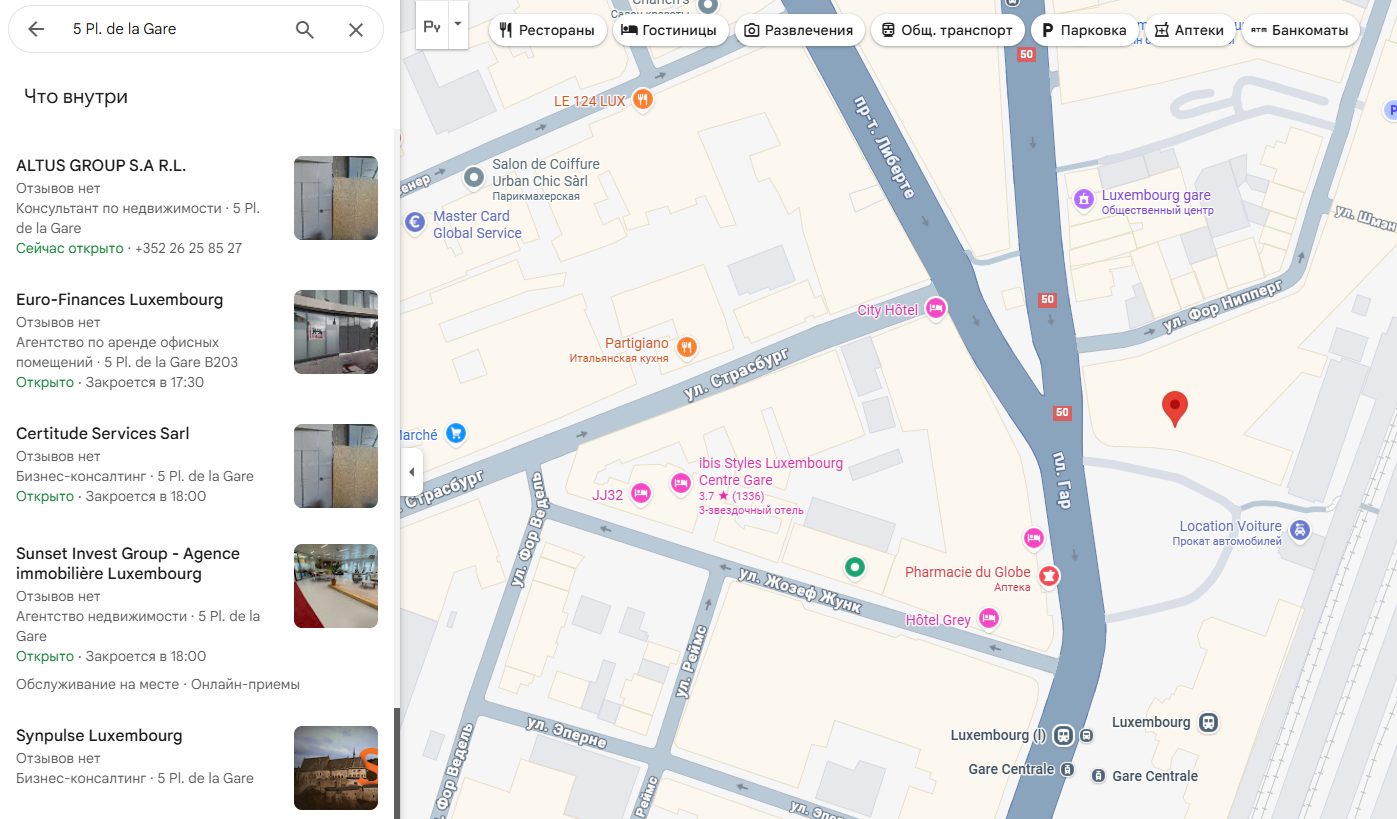The width and height of the screenshot is (1397, 819).
Task: Click the Partigiano restaurant marker
Action: coord(686,347)
